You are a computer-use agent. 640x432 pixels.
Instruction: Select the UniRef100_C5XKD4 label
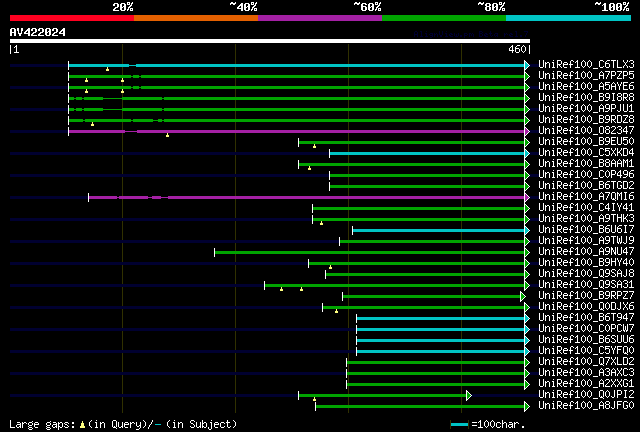pyautogui.click(x=586, y=153)
